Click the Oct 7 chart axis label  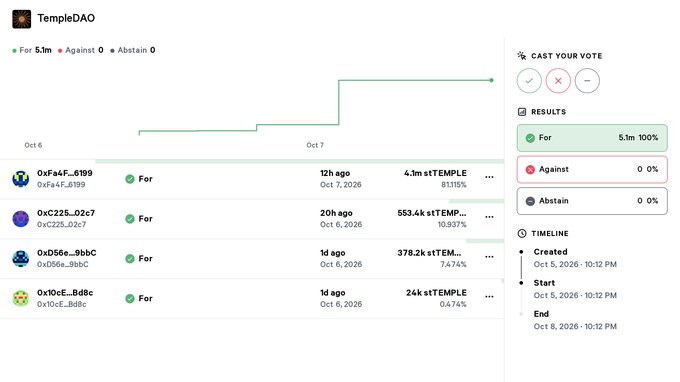tap(315, 145)
